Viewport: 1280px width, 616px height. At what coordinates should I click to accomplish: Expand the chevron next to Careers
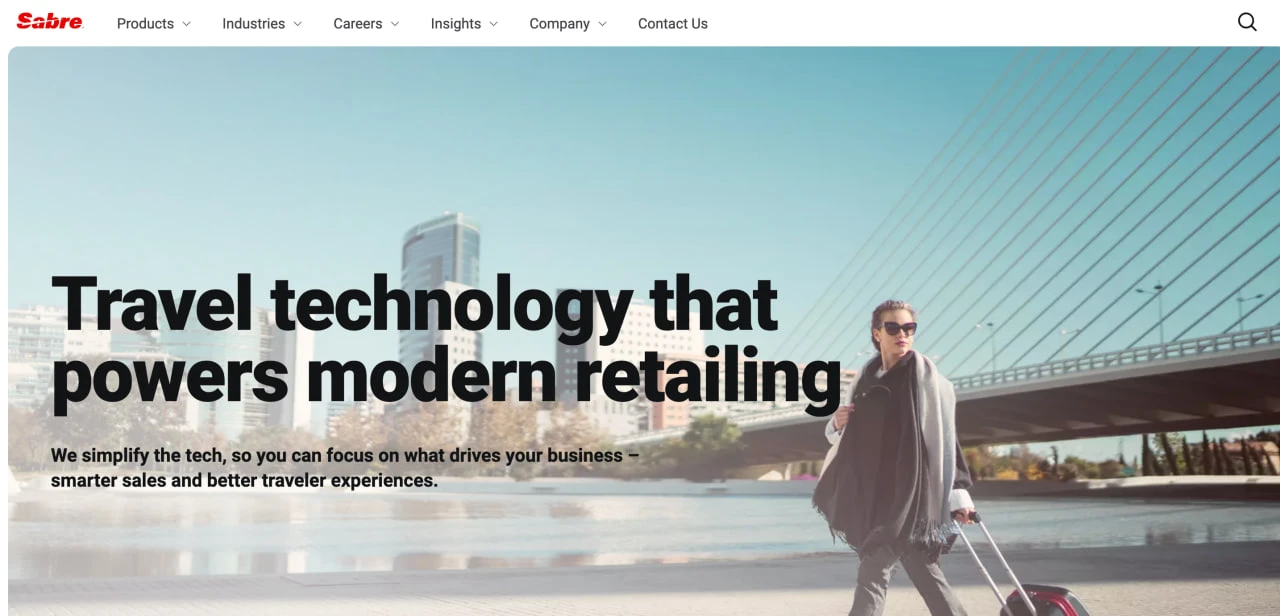[x=394, y=24]
